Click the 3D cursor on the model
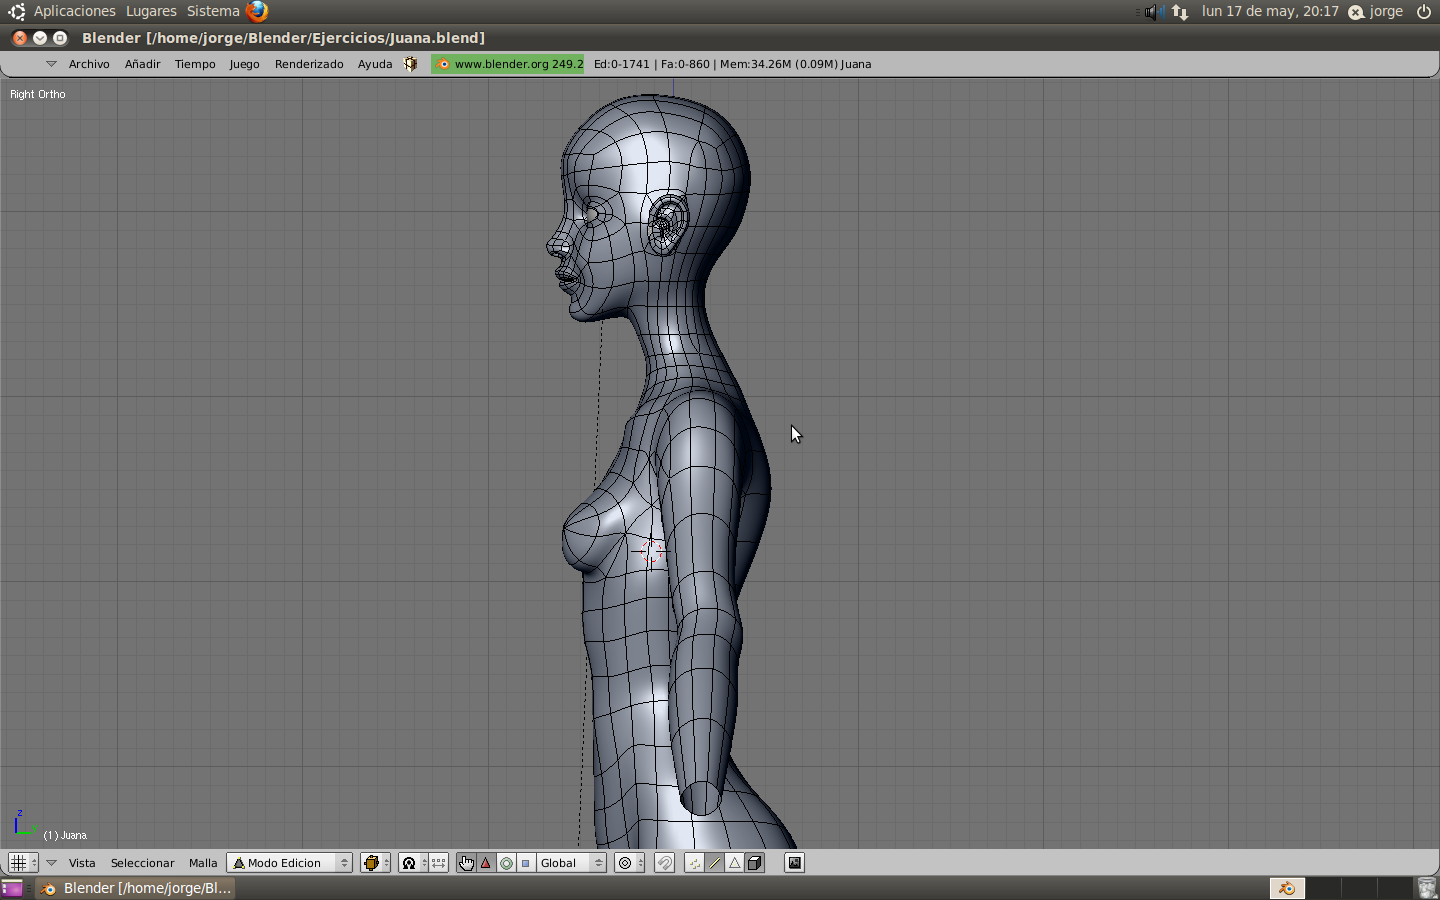The height and width of the screenshot is (900, 1440). [x=649, y=551]
